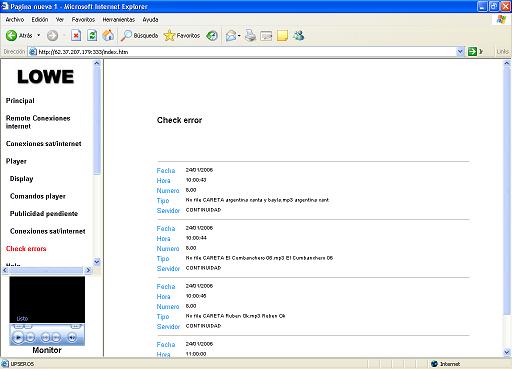Open the Publicidad pendiente sidebar link
512x369 pixels.
(x=44, y=214)
